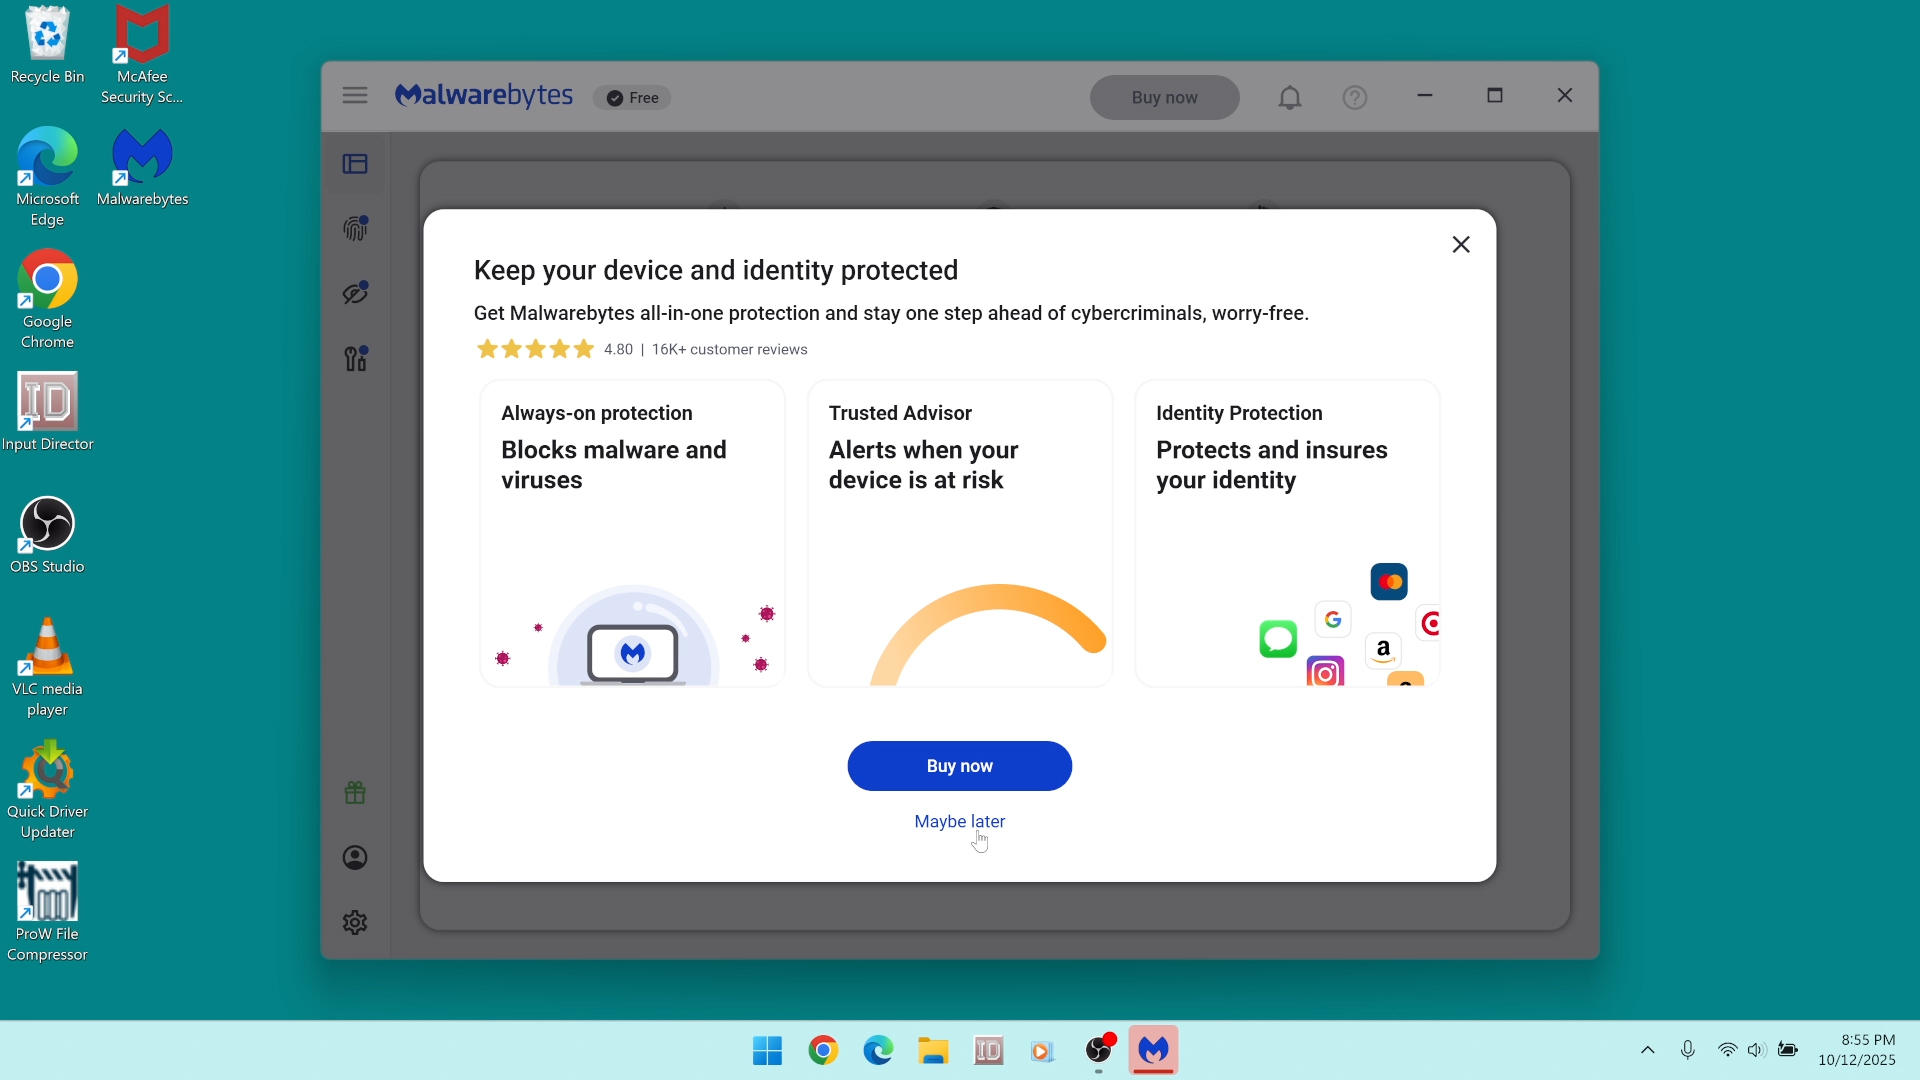Minimize the Malwarebytes window
1920x1080 pixels.
[x=1425, y=96]
